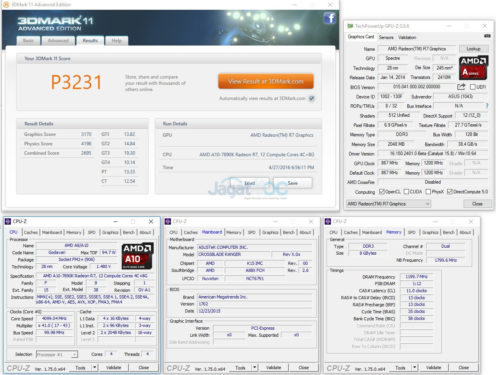Click the GPU-Z title bar app icon
496x375 pixels.
(x=350, y=26)
